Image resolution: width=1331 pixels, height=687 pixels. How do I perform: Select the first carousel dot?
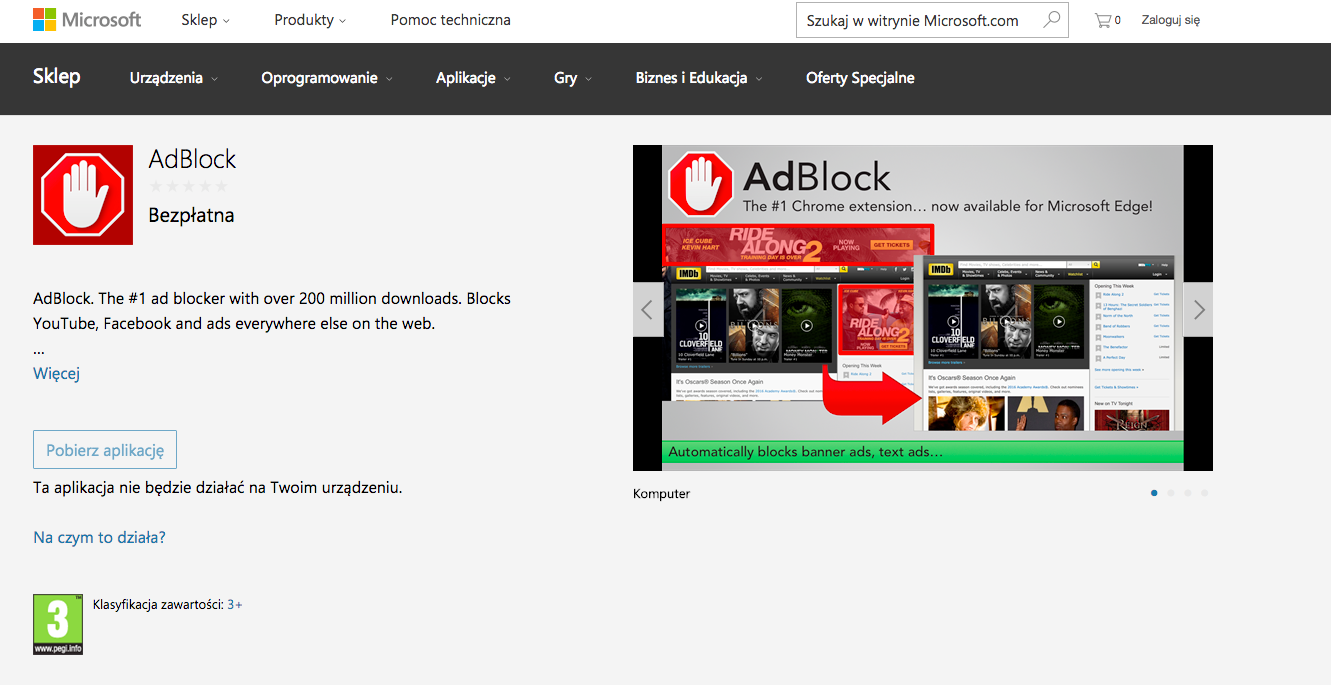coord(1154,493)
